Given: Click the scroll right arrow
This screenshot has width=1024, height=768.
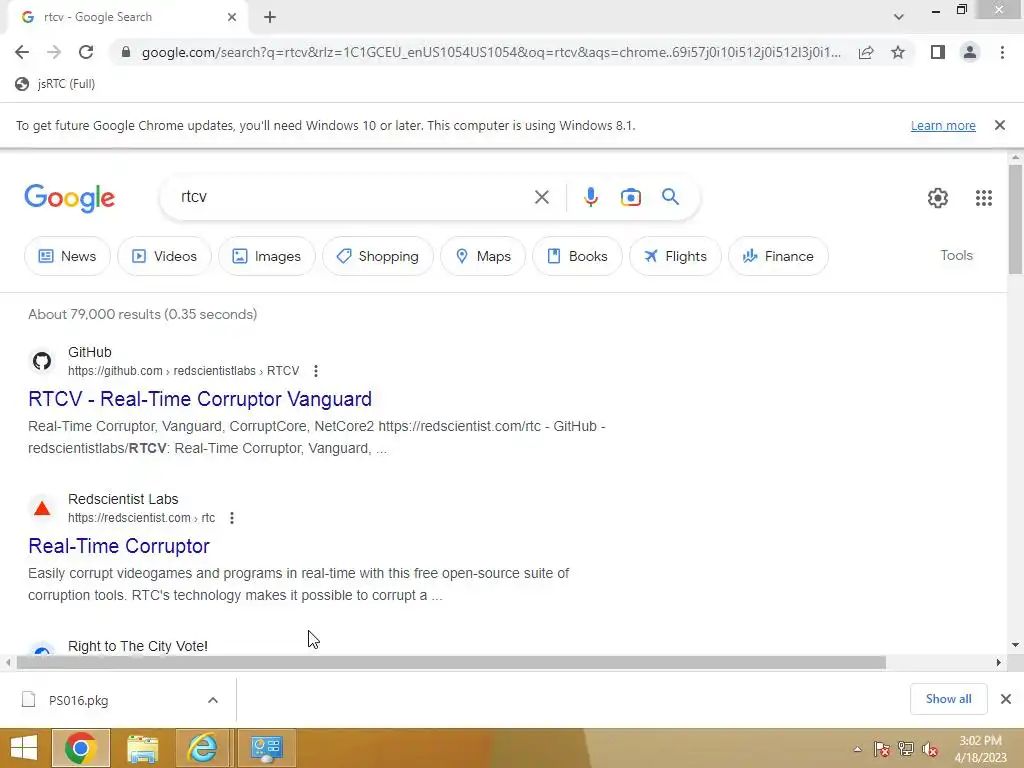Looking at the screenshot, I should [999, 663].
